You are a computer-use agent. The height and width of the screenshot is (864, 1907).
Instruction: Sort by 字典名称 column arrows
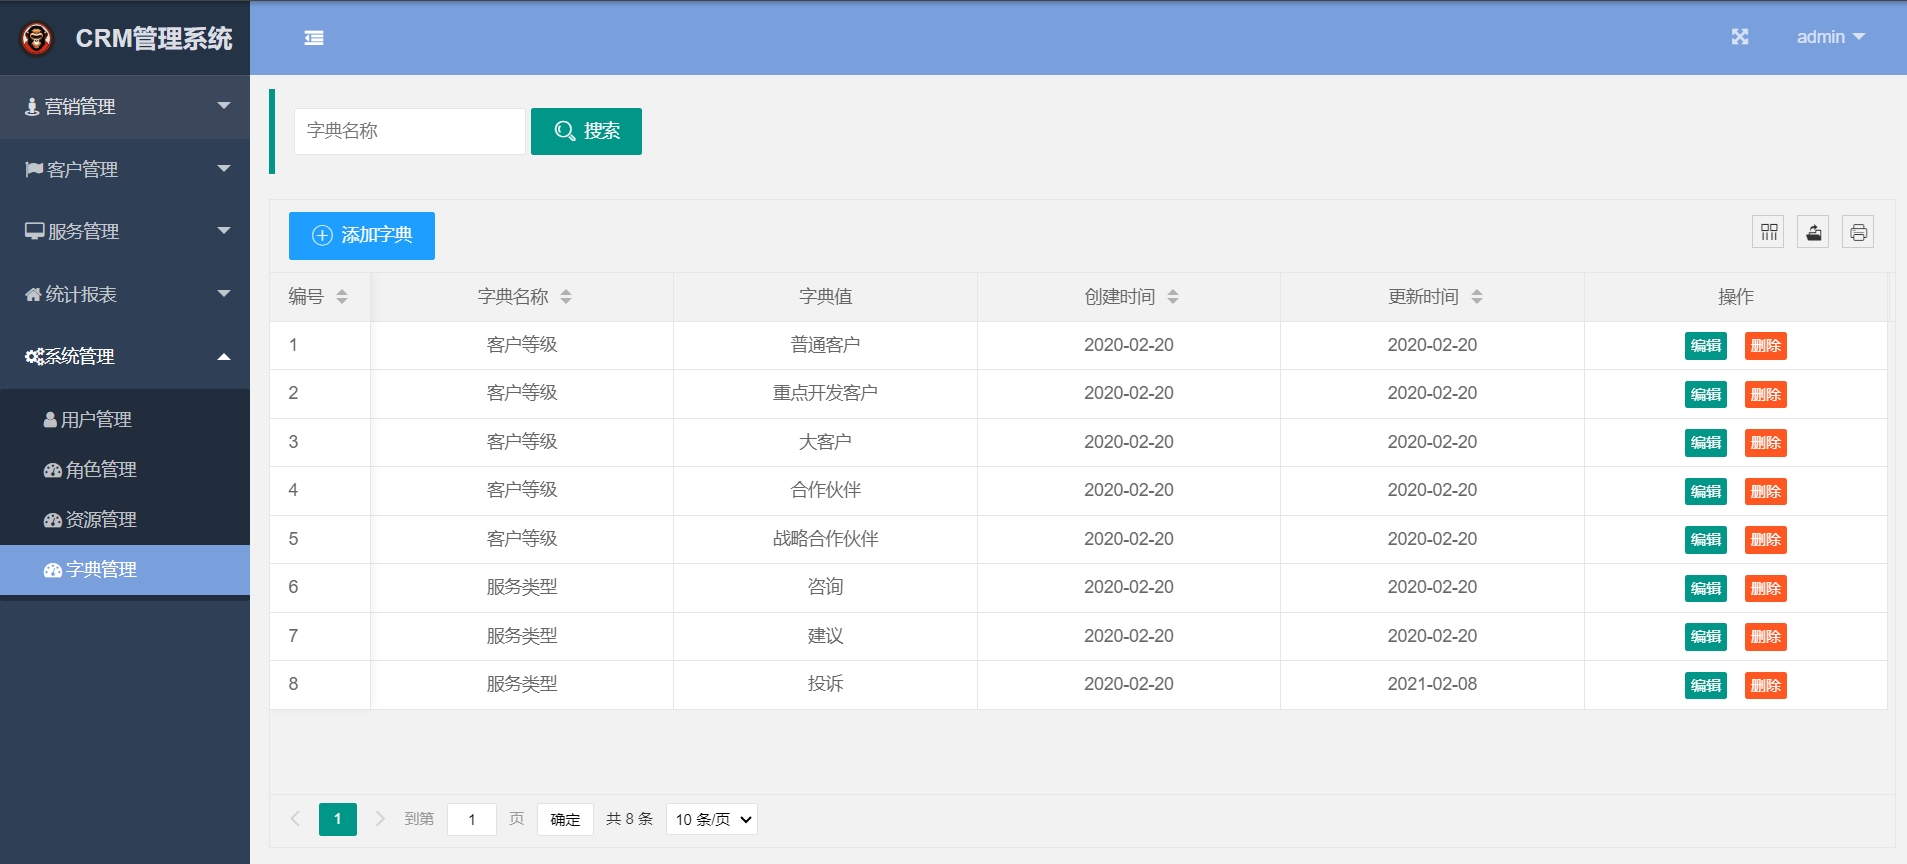coord(566,297)
